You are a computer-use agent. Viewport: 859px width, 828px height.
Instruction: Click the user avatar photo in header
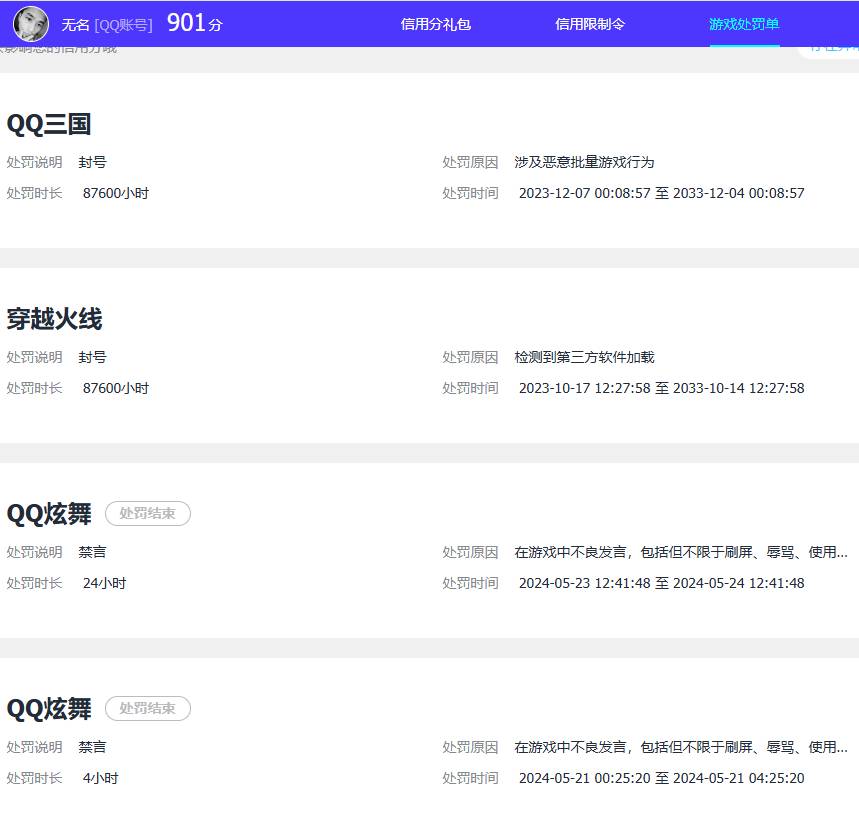coord(31,24)
